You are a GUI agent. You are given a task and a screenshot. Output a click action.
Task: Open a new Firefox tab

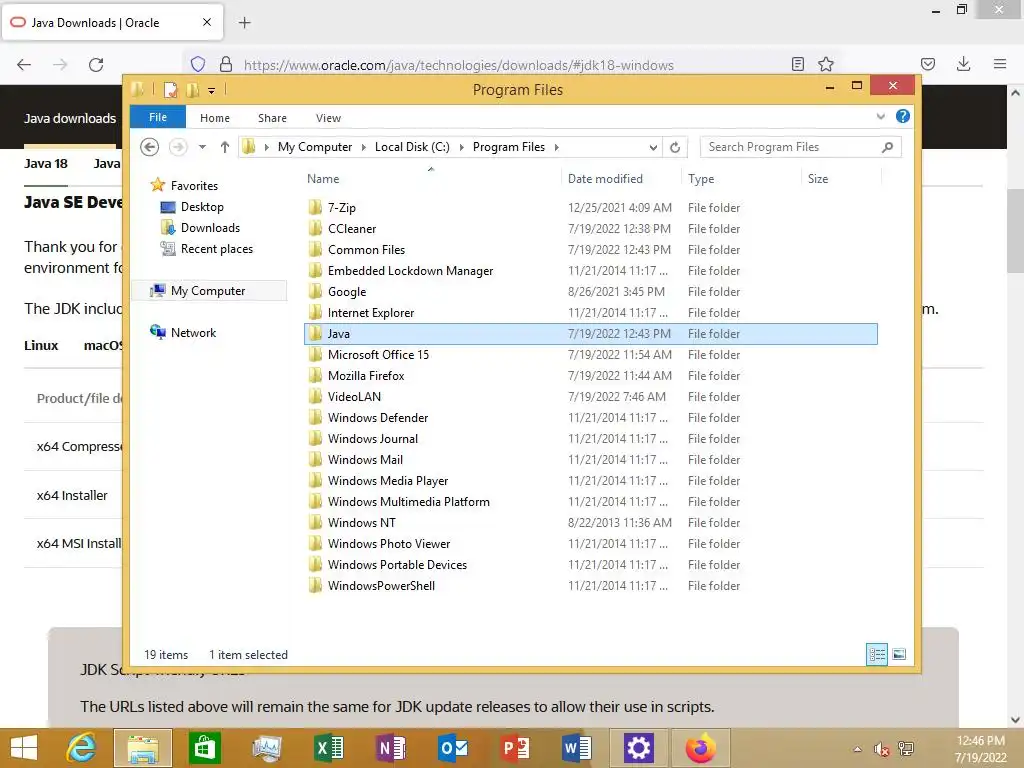pos(245,23)
